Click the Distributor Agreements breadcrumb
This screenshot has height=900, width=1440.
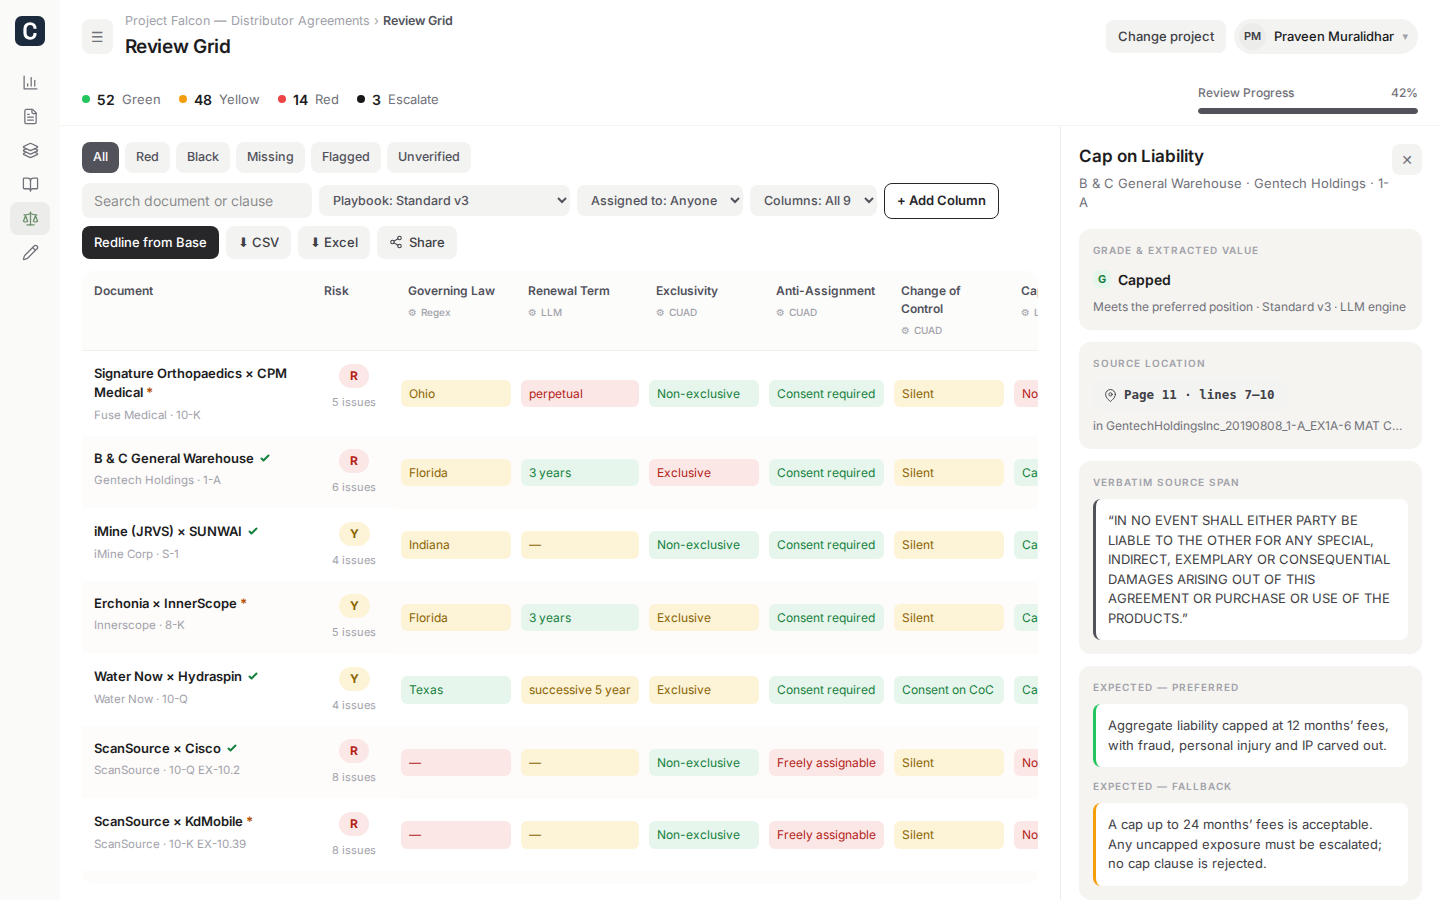300,21
